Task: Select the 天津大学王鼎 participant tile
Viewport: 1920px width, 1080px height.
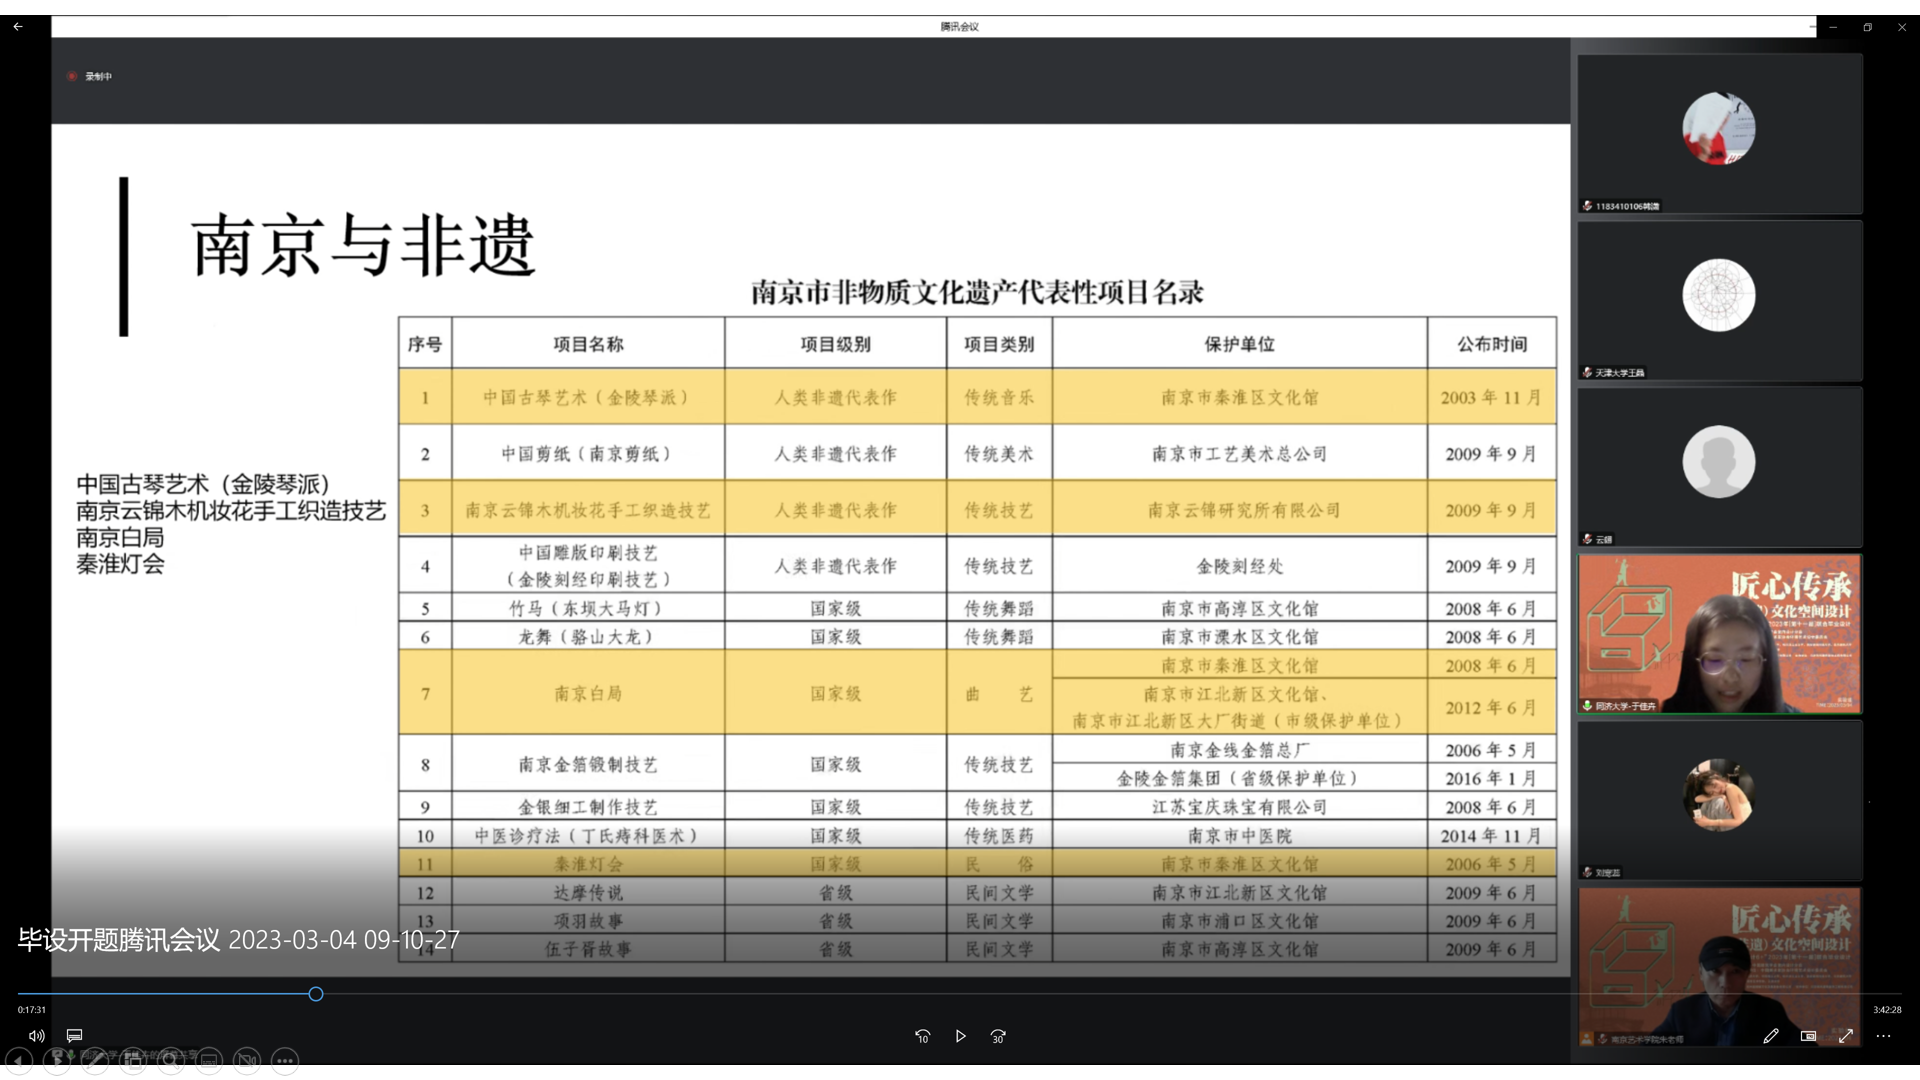Action: point(1719,300)
